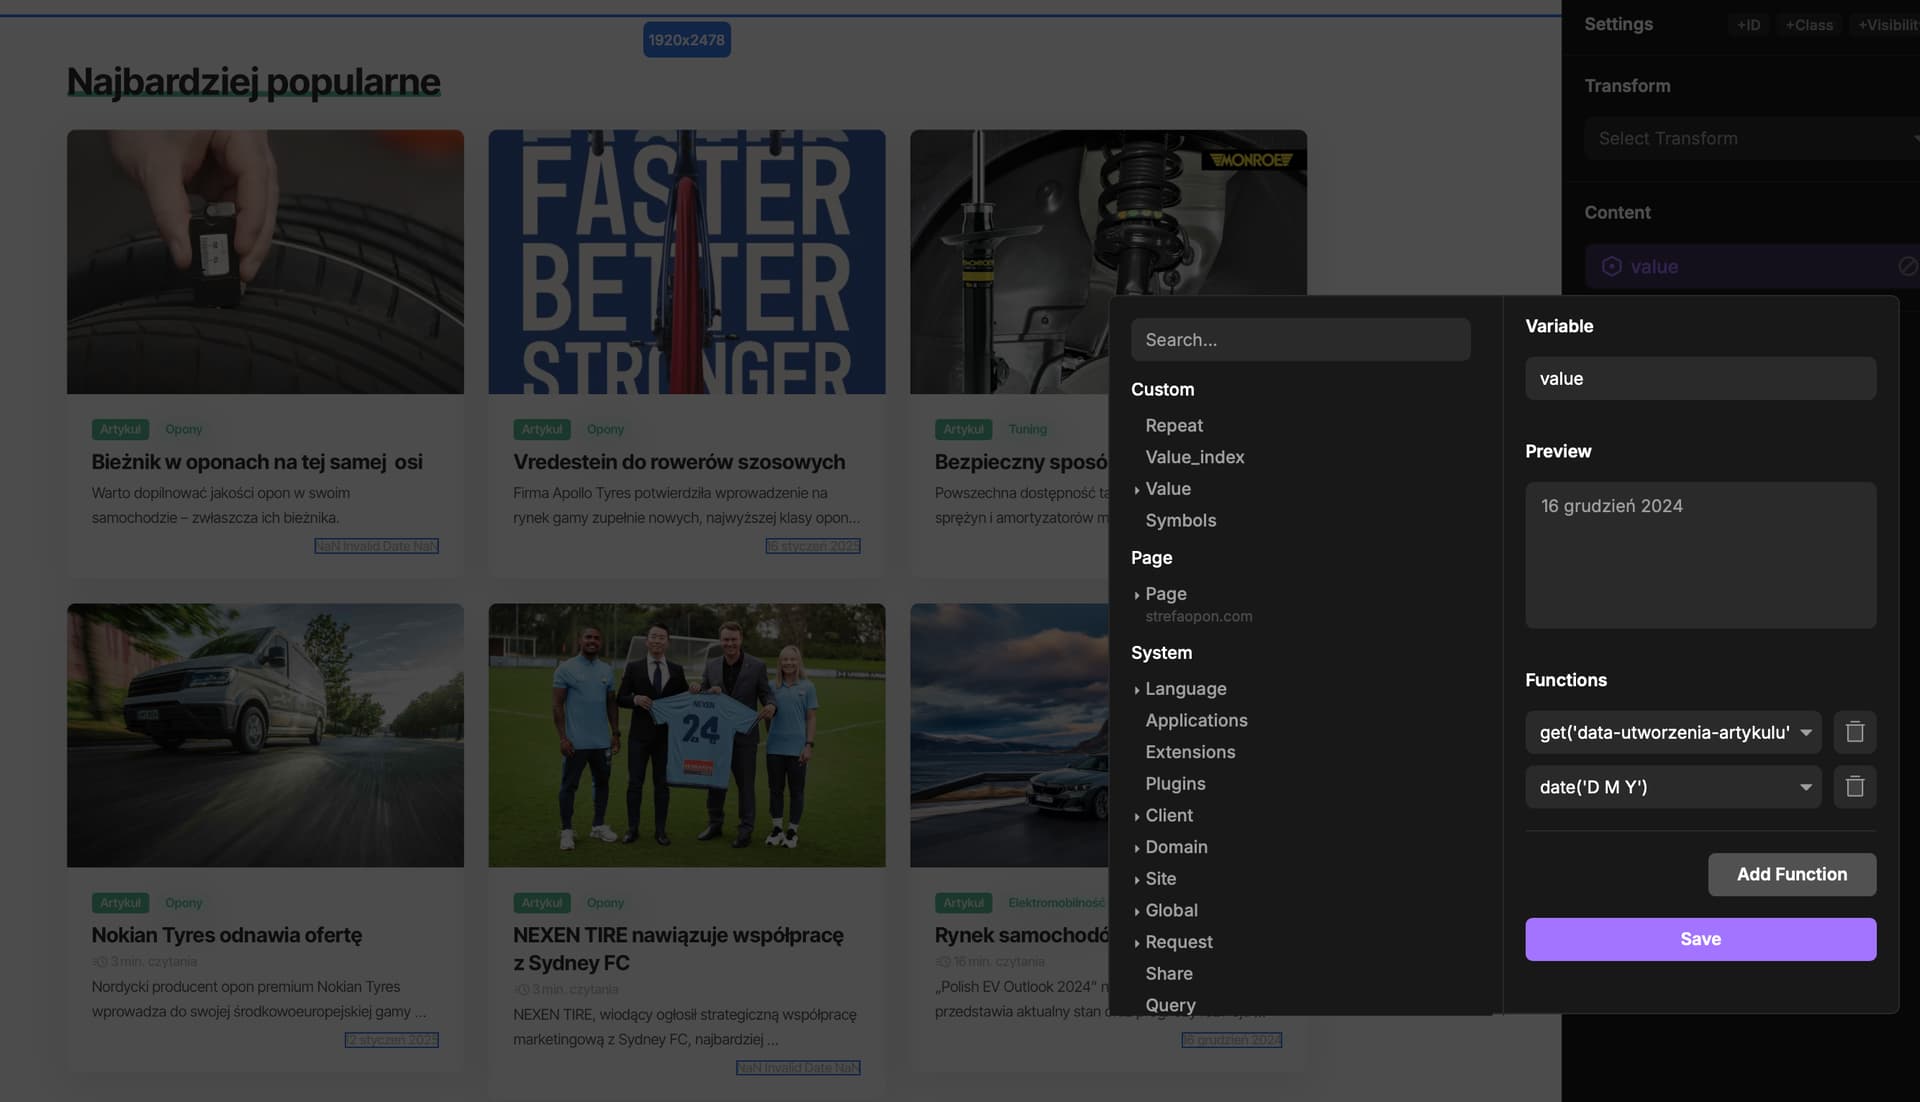
Task: Open the Sydney FC jersey photo thumbnail
Action: (686, 735)
